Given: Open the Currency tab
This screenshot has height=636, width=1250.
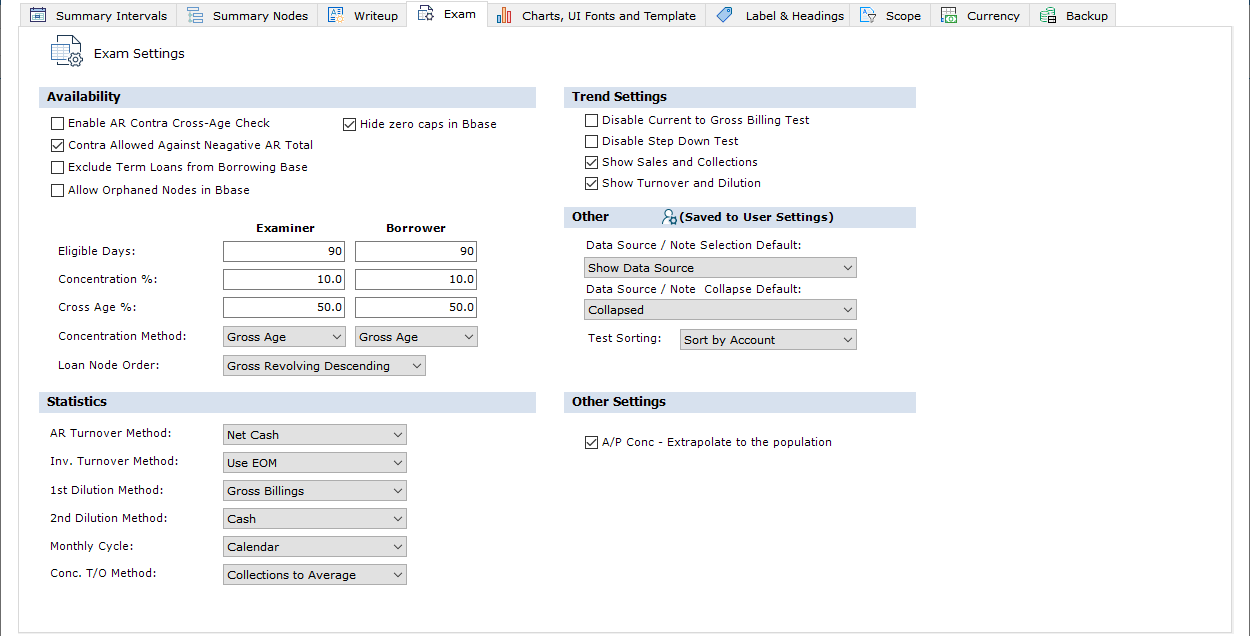Looking at the screenshot, I should pos(992,16).
